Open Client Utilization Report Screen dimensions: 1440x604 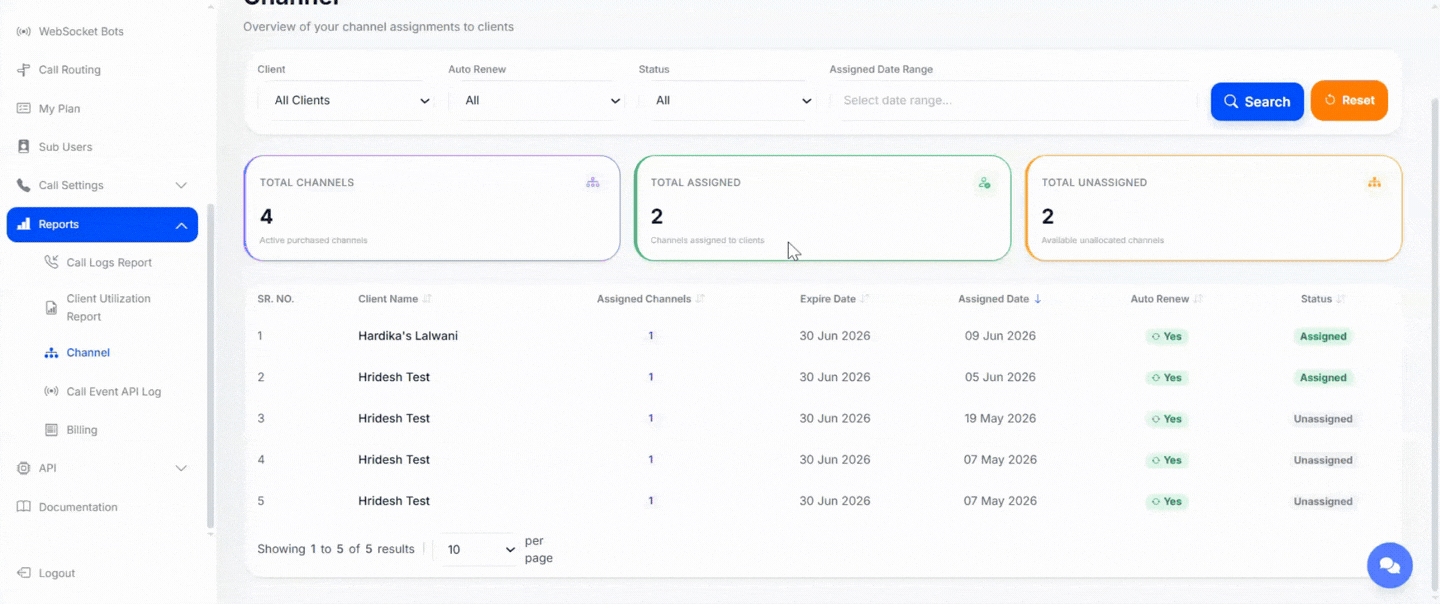tap(108, 307)
